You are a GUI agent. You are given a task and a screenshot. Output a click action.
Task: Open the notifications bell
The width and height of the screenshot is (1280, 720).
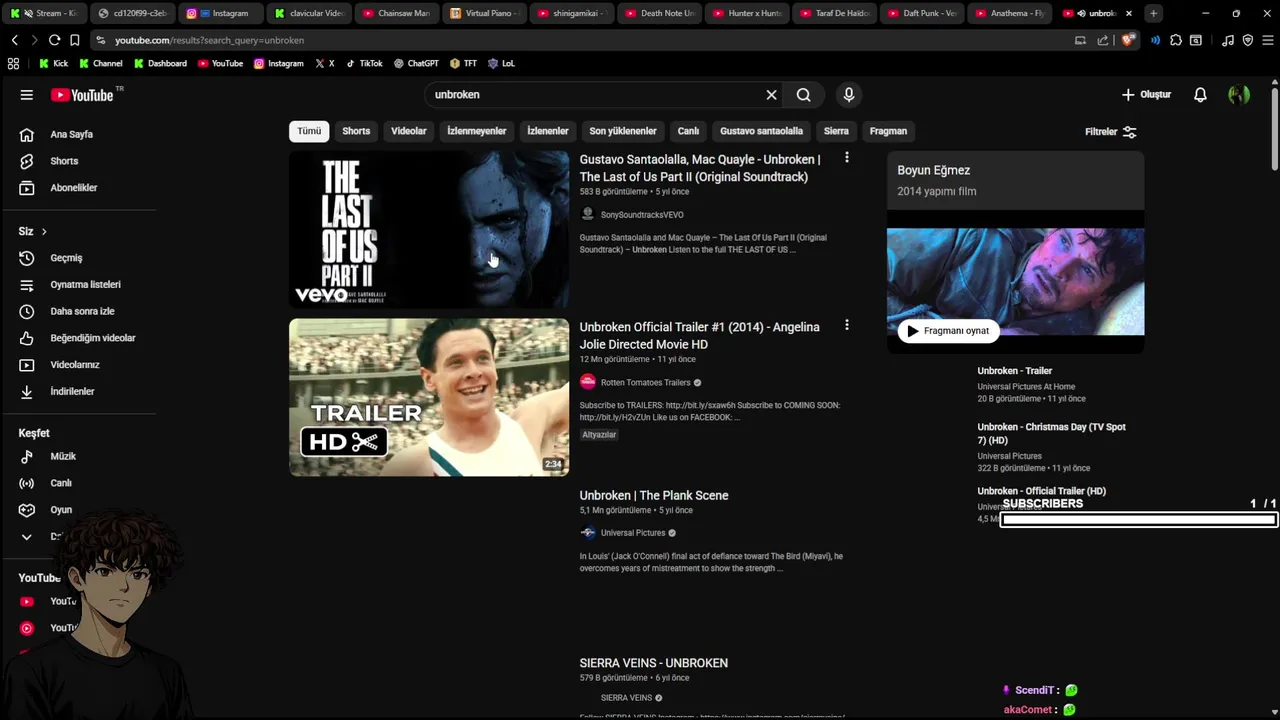pos(1200,95)
